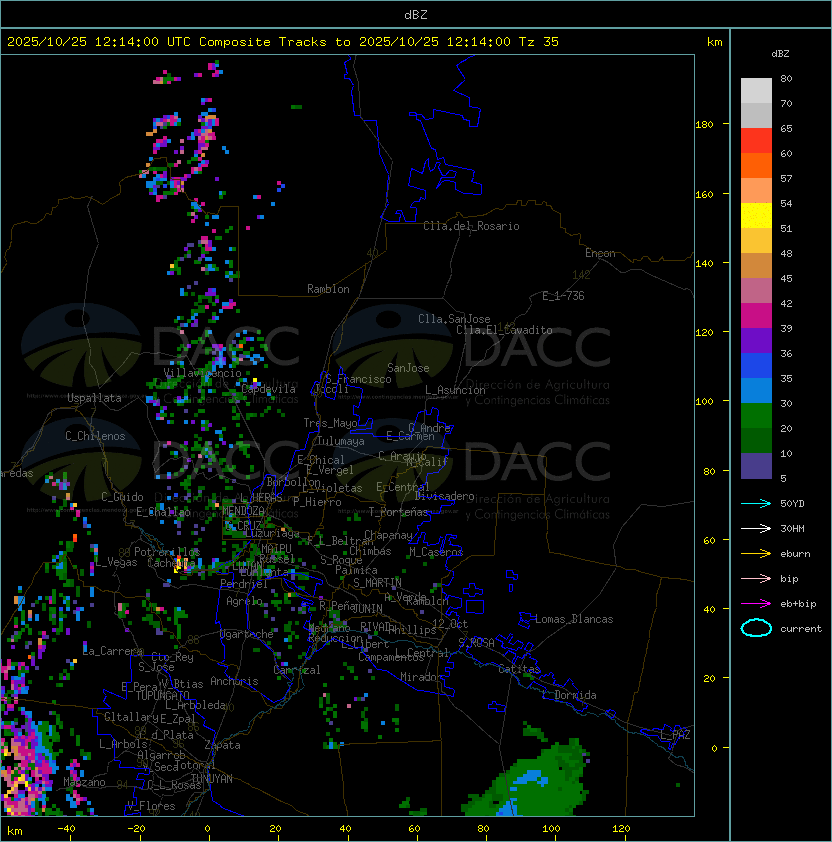Click the 'L_Dormida' map label

(x=569, y=695)
